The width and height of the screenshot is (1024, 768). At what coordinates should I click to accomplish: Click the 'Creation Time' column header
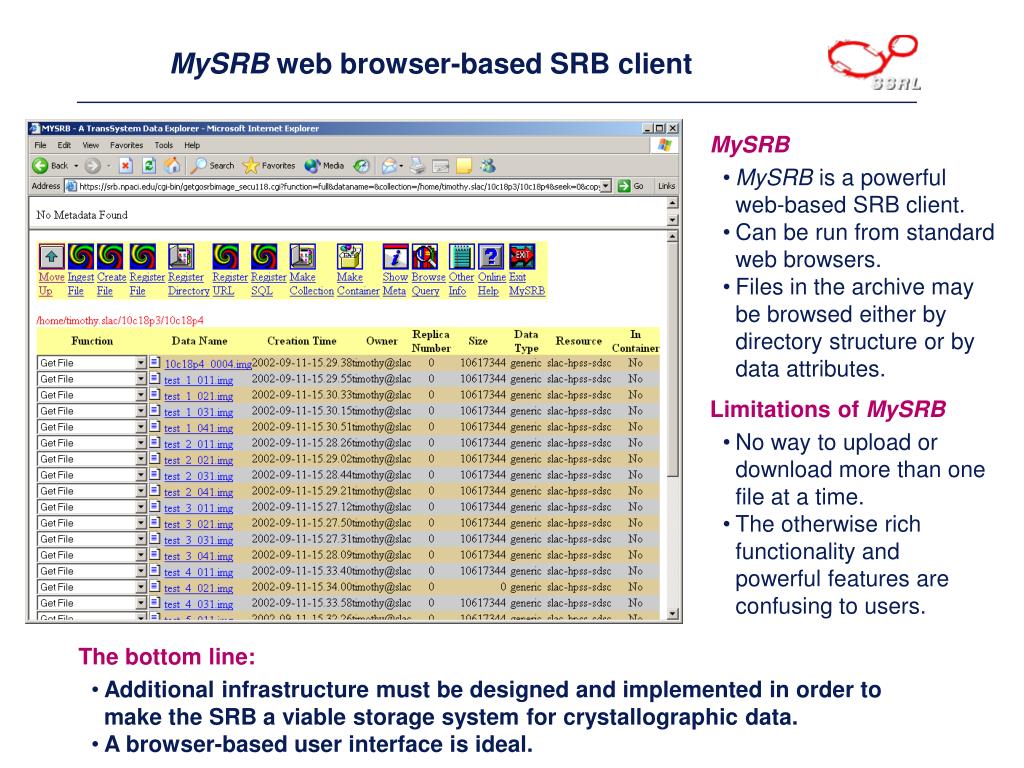302,341
